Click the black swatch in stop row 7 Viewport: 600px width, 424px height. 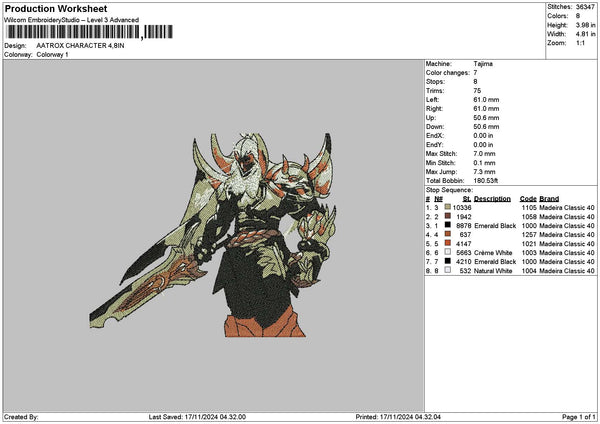pos(447,261)
